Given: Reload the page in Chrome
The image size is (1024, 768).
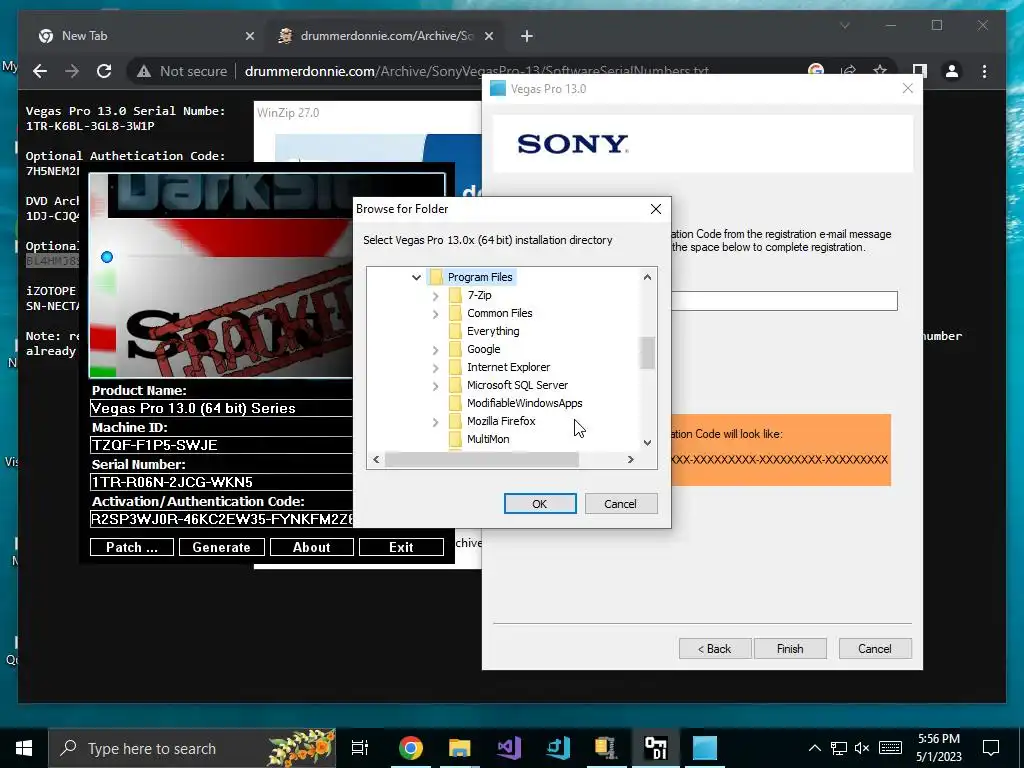Looking at the screenshot, I should [x=104, y=71].
